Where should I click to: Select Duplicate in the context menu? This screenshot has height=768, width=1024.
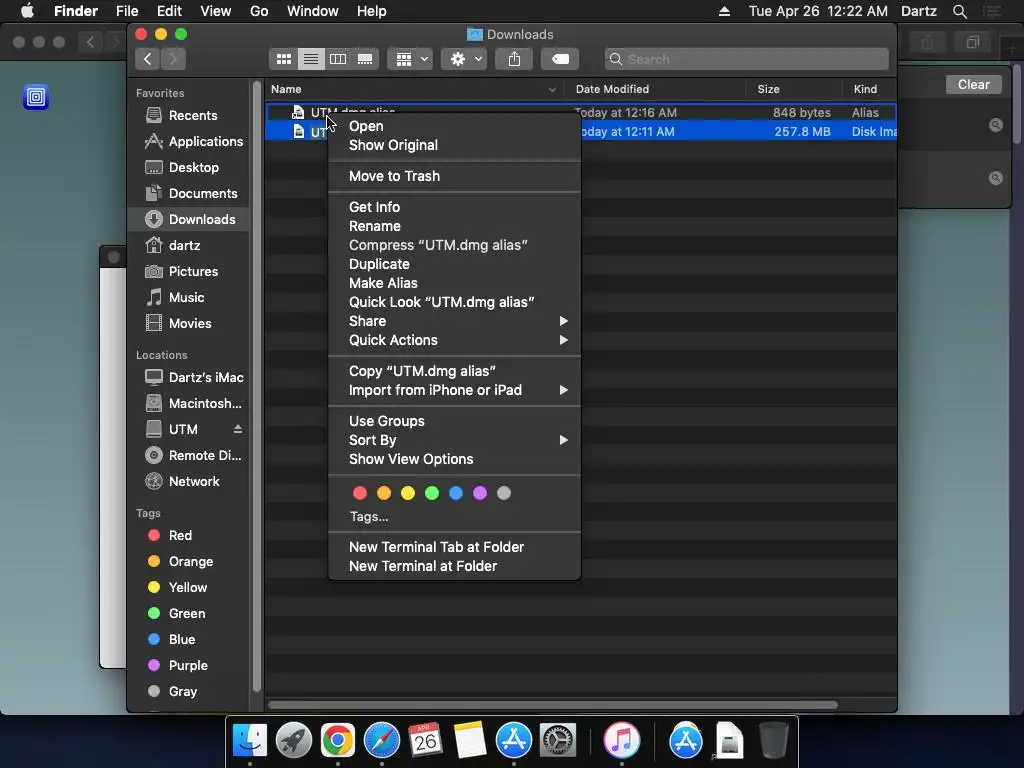point(454,264)
